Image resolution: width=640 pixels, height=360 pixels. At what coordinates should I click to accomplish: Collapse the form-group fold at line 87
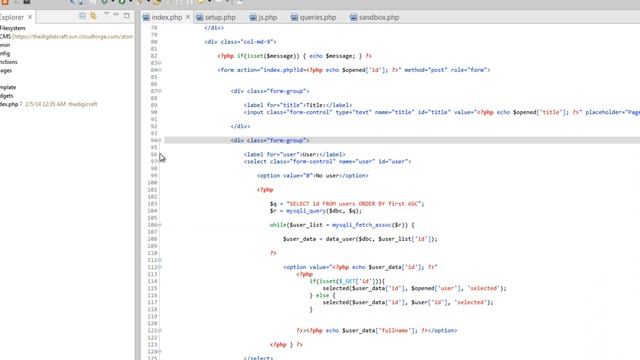[160, 91]
